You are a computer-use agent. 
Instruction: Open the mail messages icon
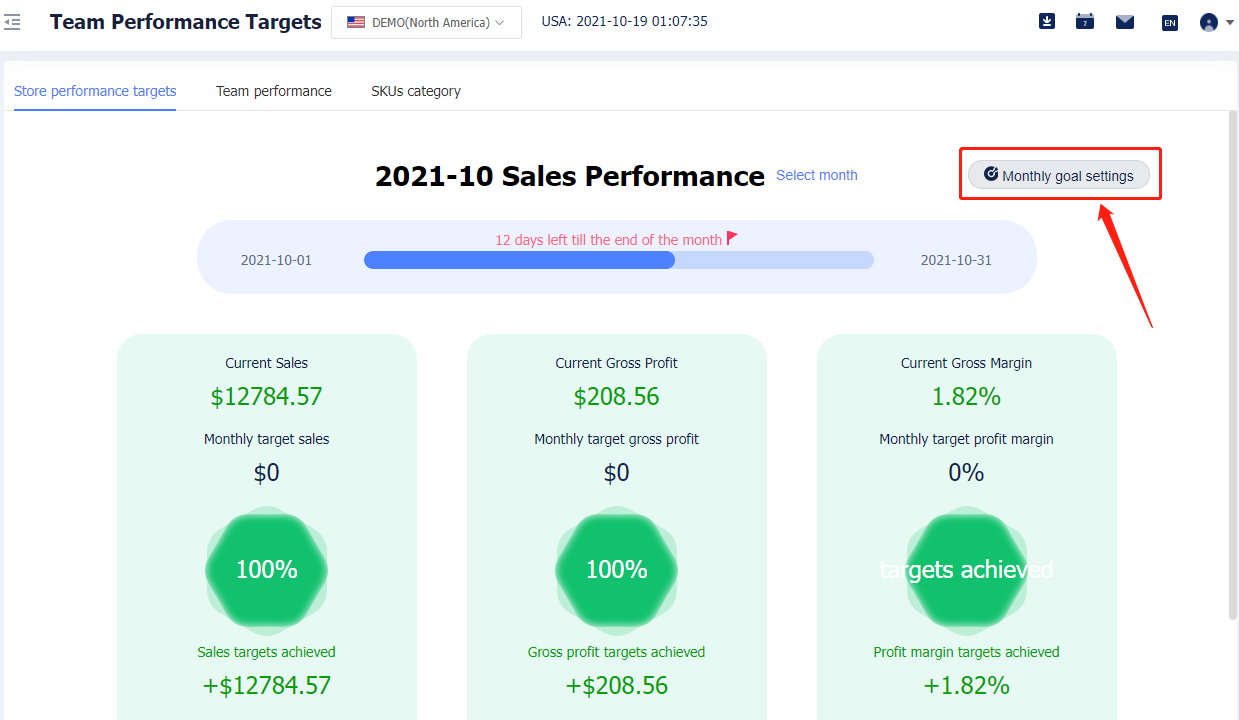[1125, 21]
